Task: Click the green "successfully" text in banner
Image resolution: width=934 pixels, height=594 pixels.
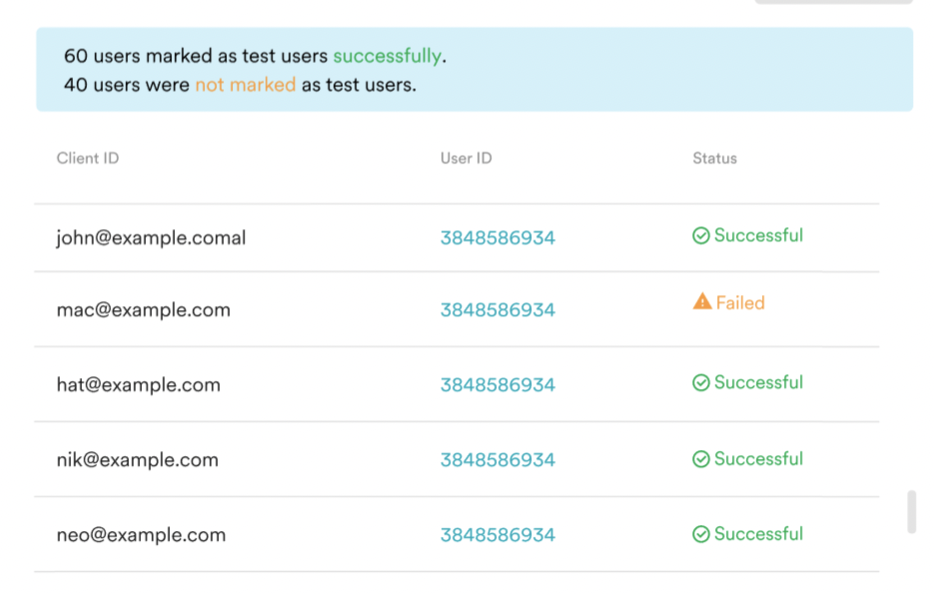Action: (x=387, y=56)
